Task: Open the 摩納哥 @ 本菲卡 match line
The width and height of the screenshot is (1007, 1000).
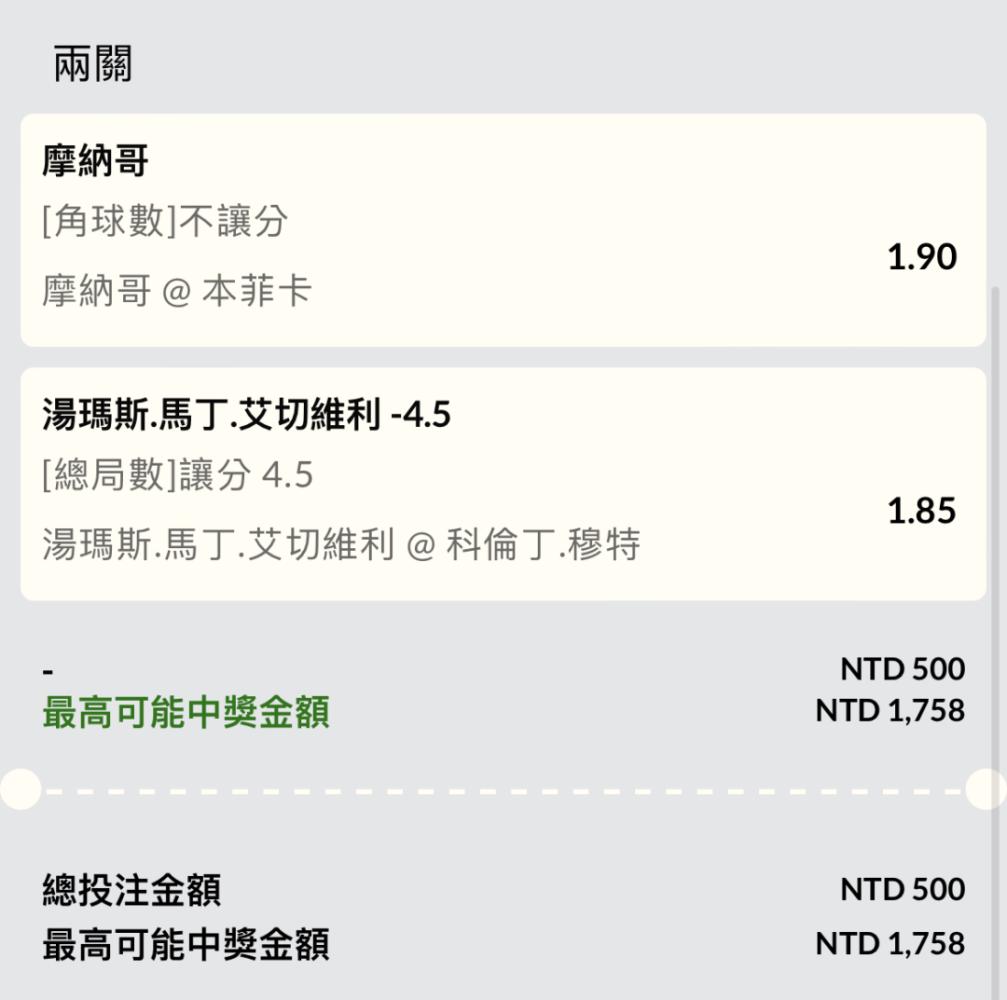Action: pos(177,290)
